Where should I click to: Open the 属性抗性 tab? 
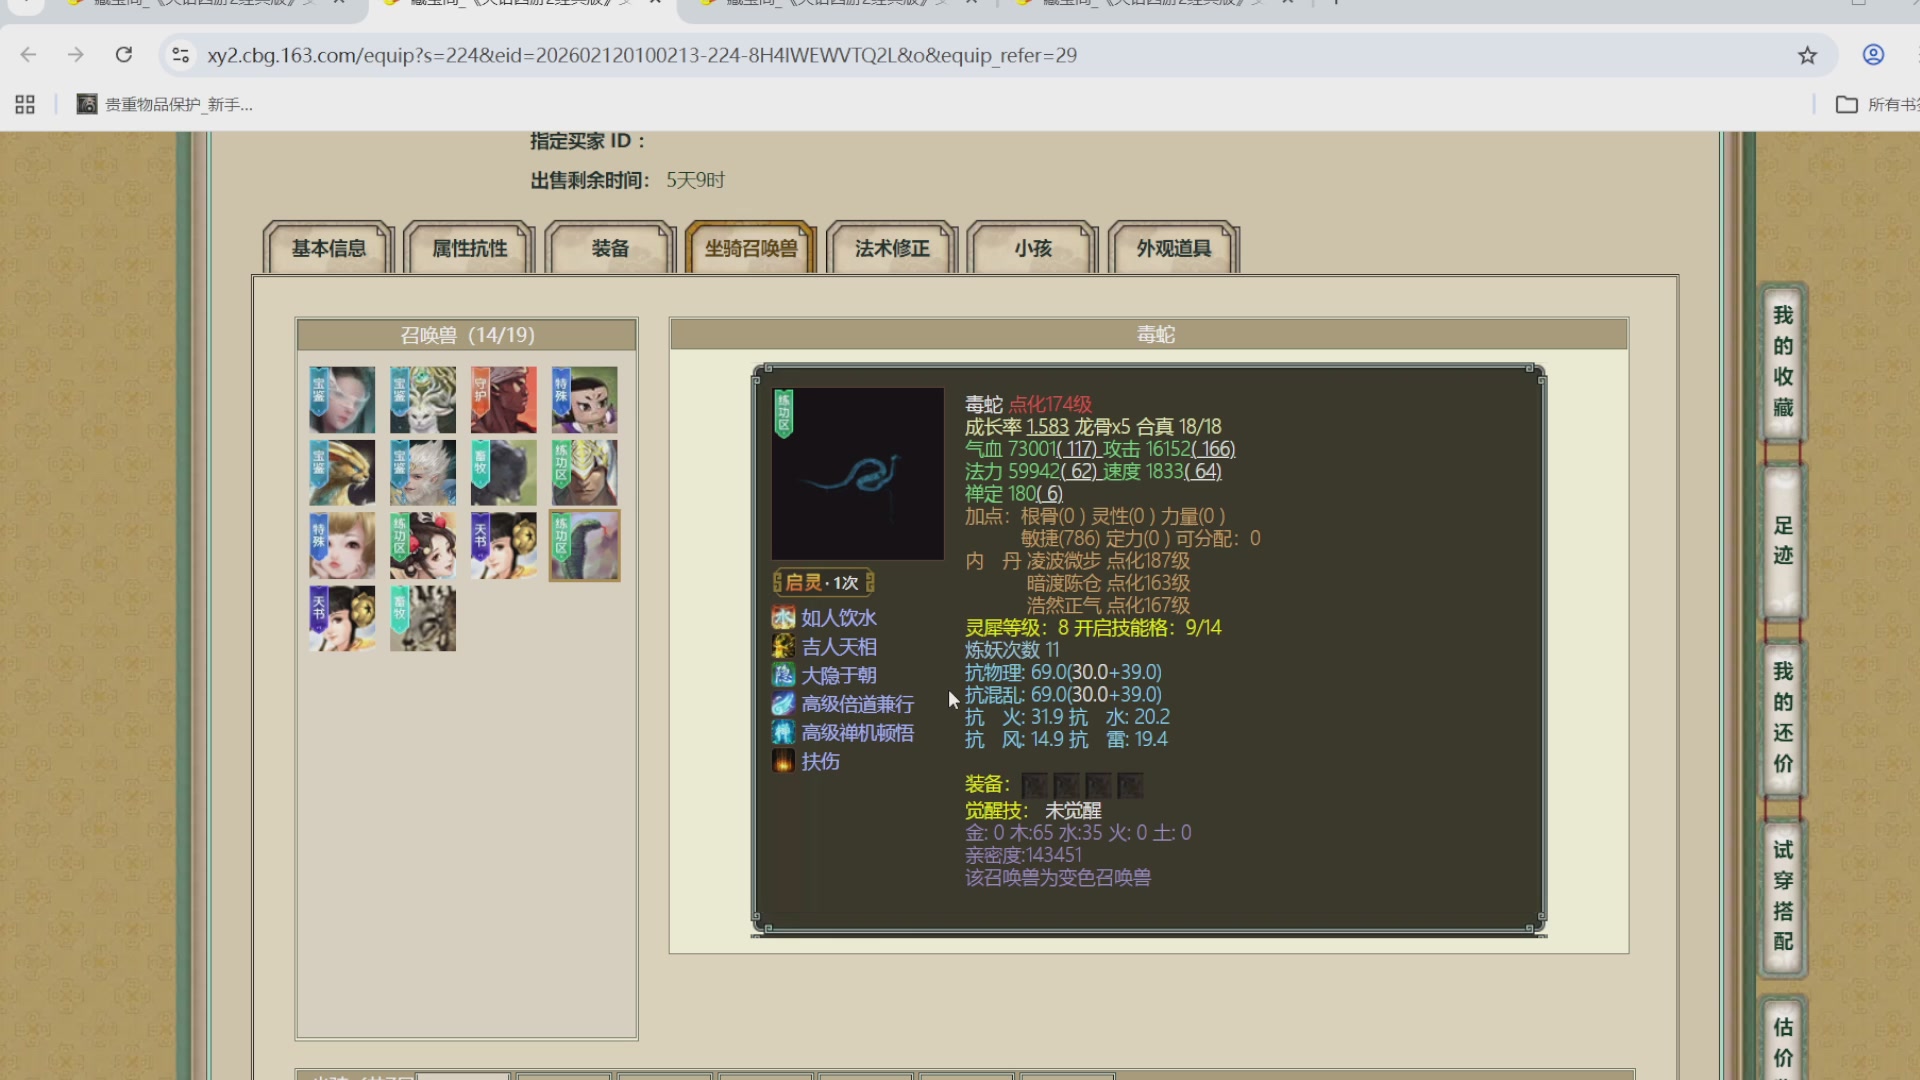coord(469,248)
